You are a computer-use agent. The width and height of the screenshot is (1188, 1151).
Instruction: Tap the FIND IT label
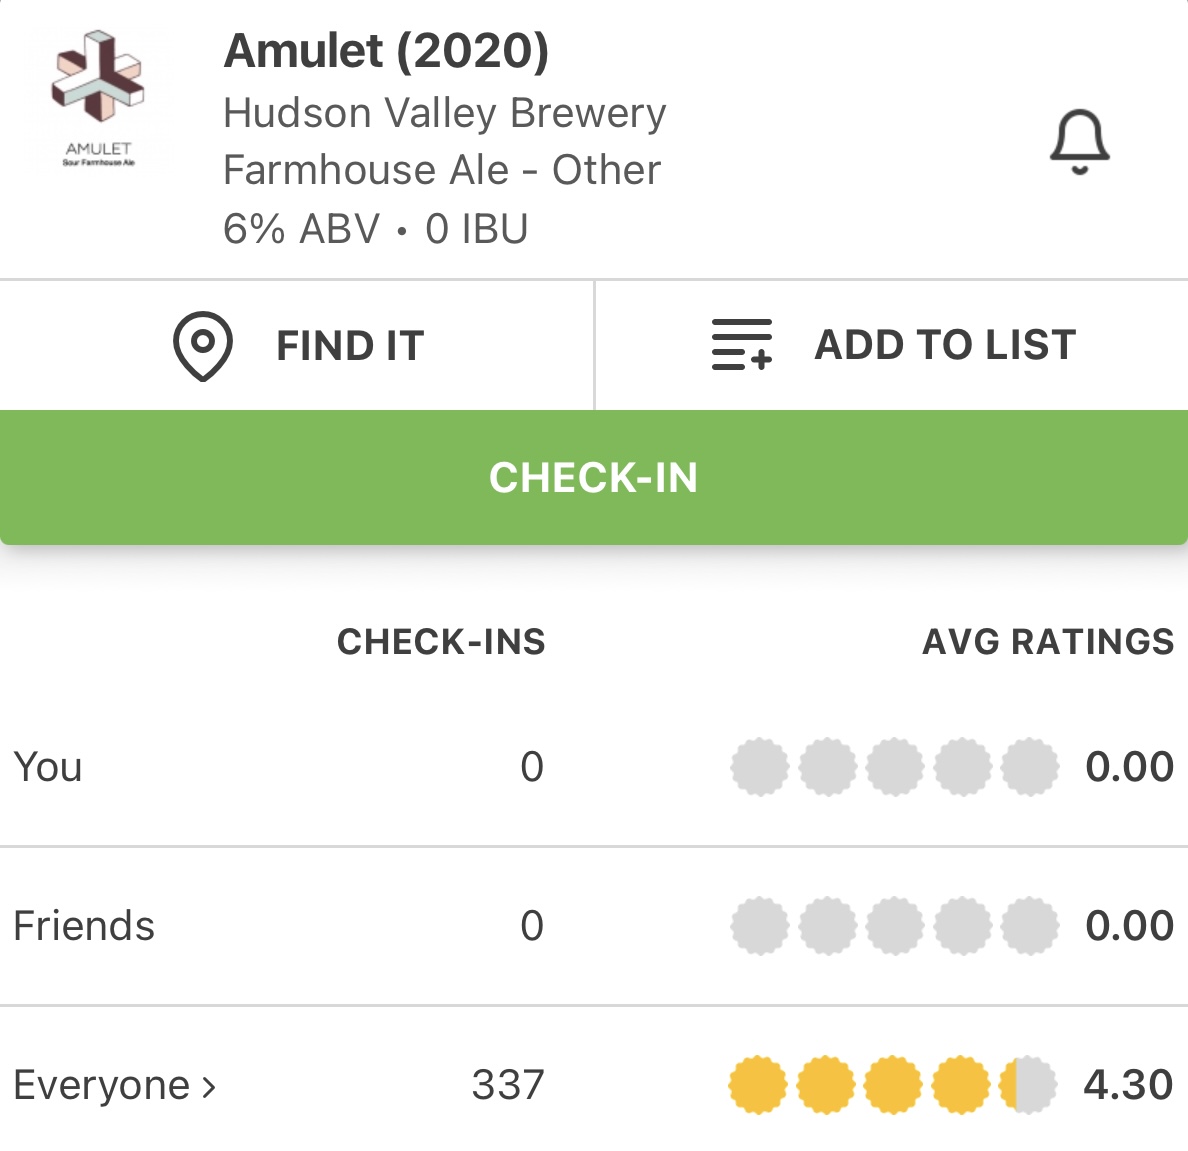click(350, 346)
